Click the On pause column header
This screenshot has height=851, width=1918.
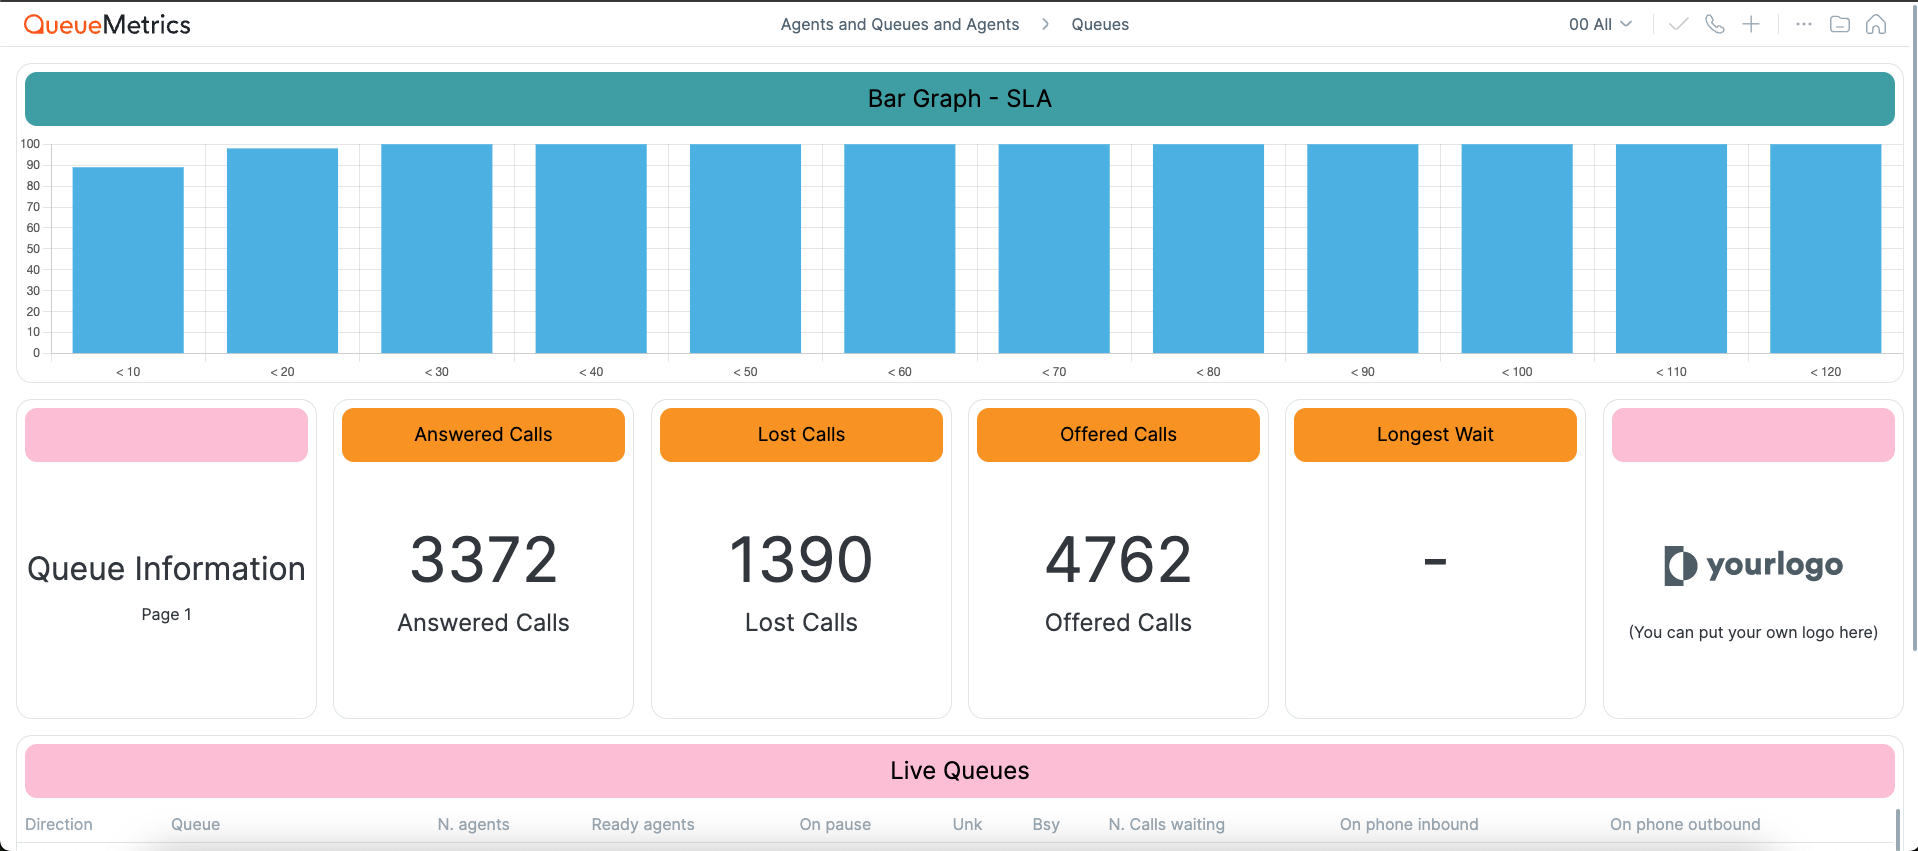(835, 824)
